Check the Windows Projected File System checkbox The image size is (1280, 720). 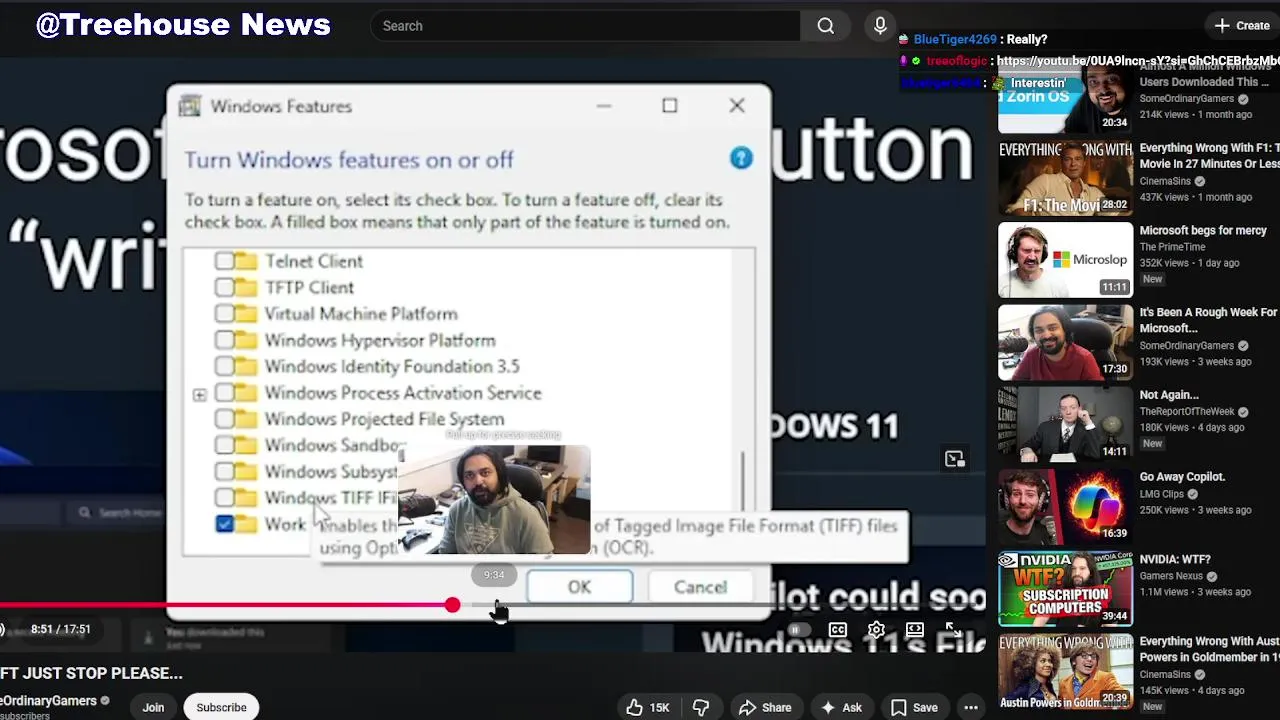click(x=224, y=419)
